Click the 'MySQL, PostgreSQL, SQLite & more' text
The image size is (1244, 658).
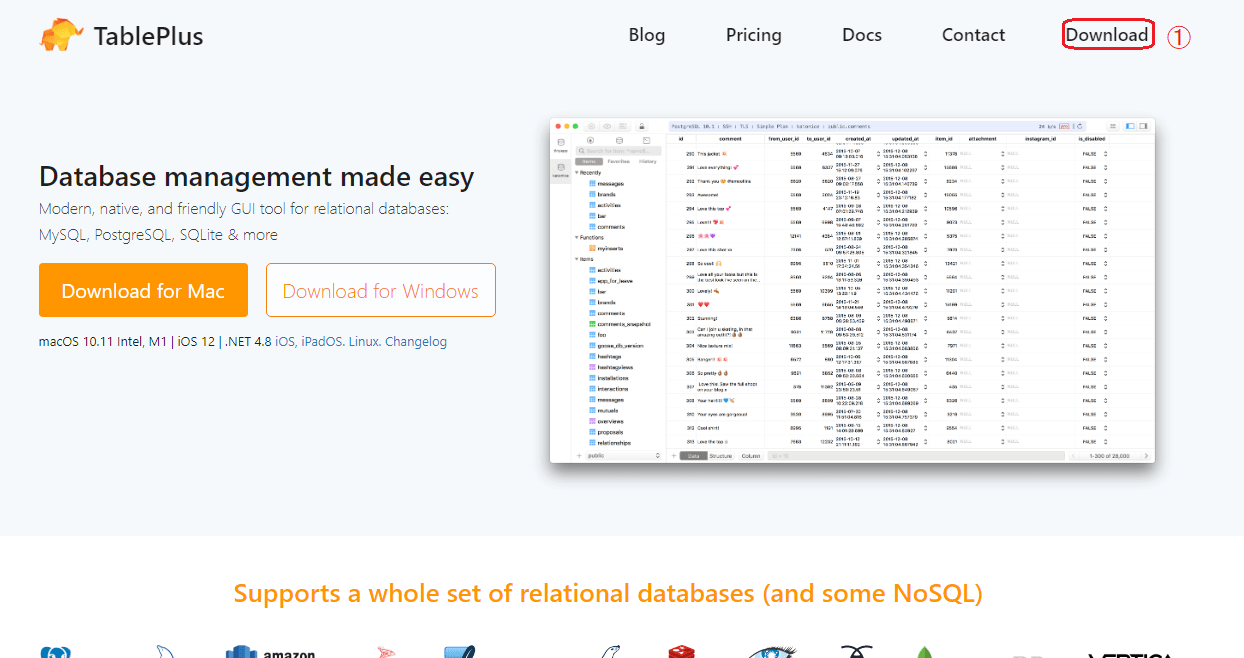click(158, 235)
